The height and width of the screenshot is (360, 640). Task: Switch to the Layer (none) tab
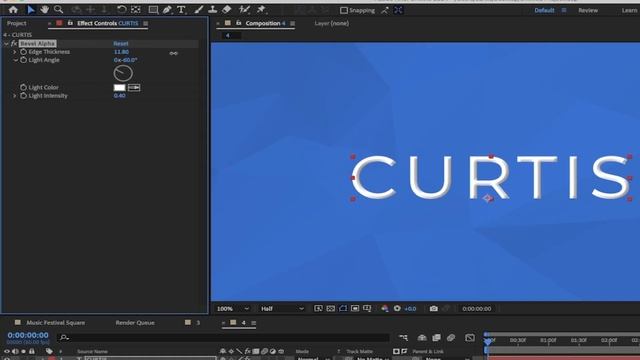point(331,23)
